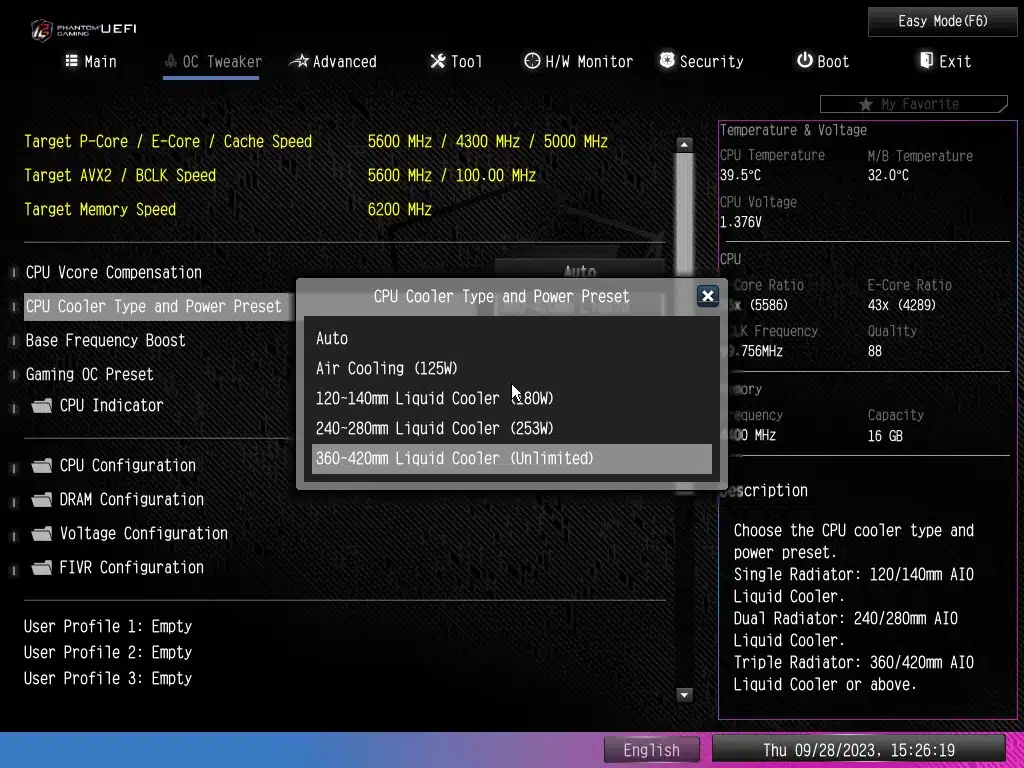Switch to Easy Mode (F6)

pos(943,21)
